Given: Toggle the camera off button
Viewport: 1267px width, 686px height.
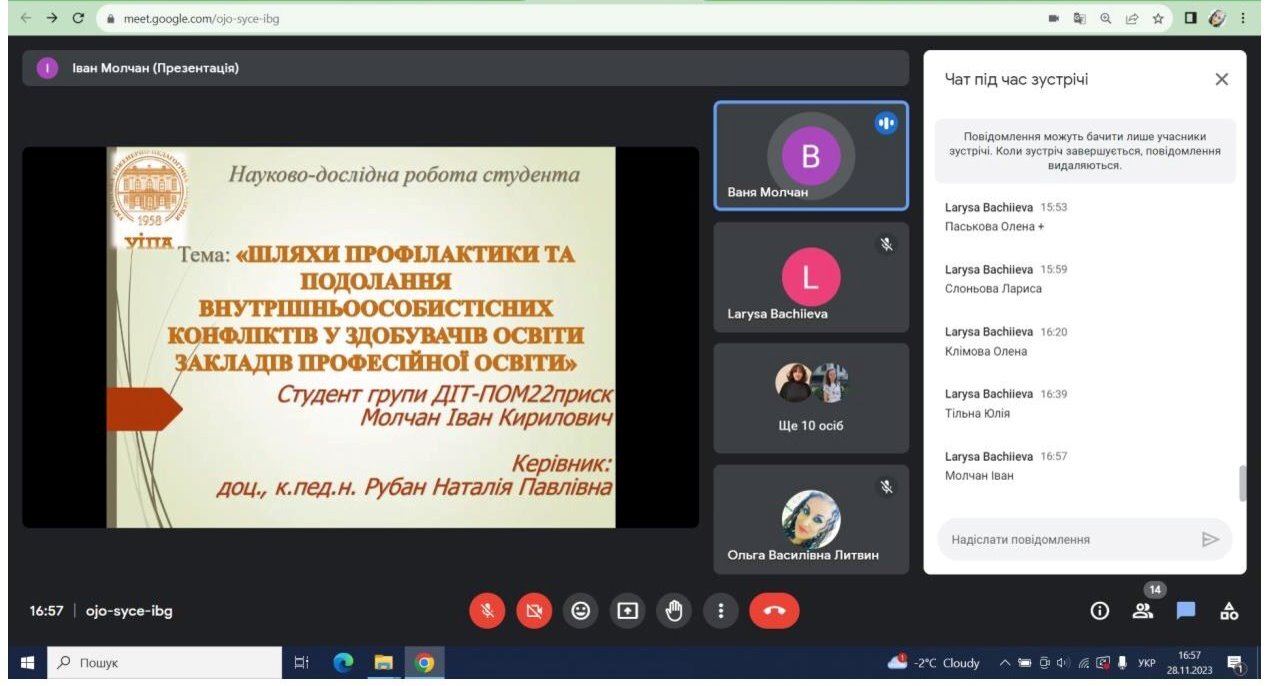Looking at the screenshot, I should 534,611.
